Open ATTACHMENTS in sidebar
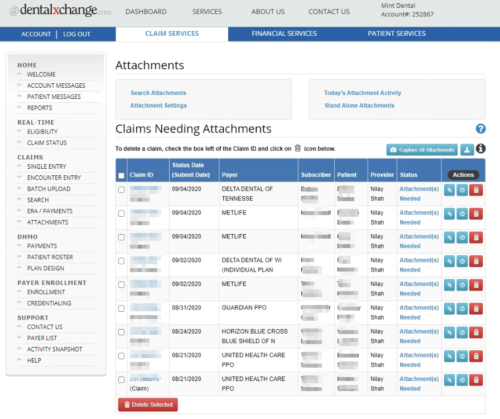500x419 pixels. click(47, 222)
